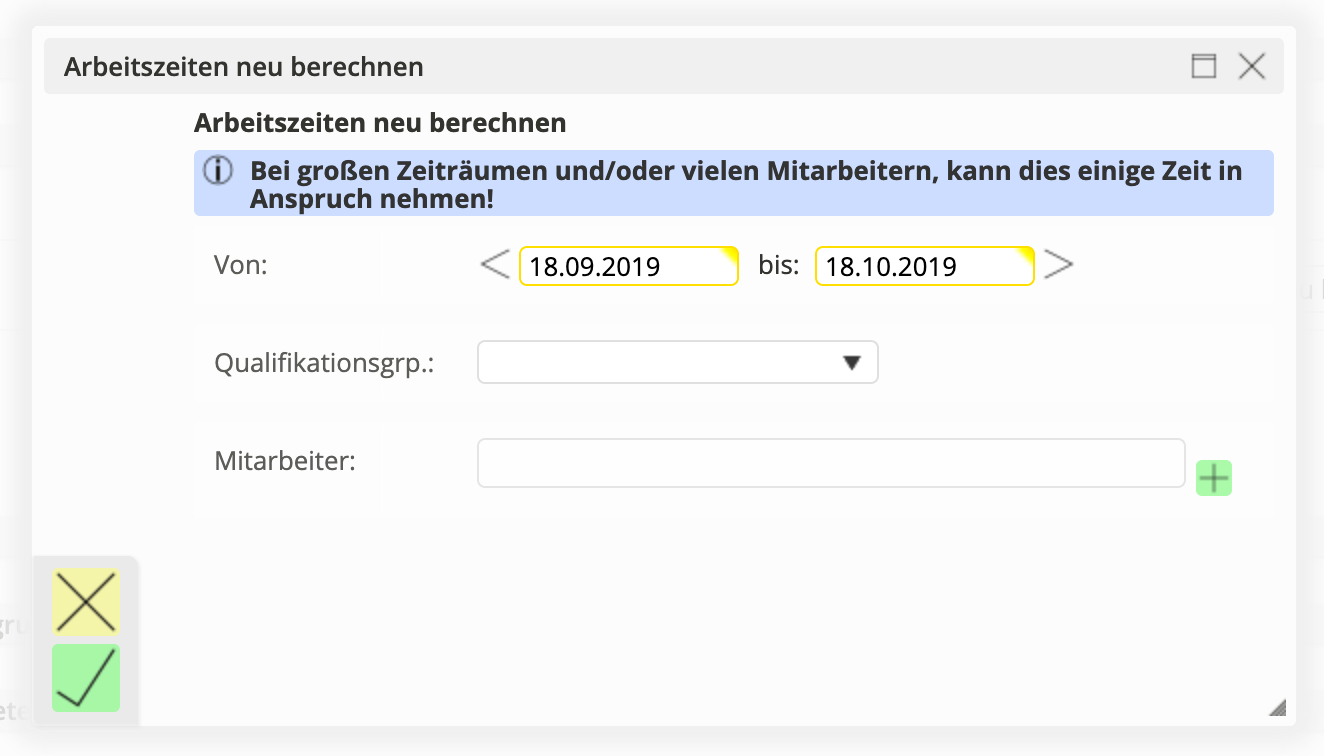Click the bold Arbeitszeiten neu berechnen heading
Viewport: 1324px width, 756px height.
(x=379, y=122)
